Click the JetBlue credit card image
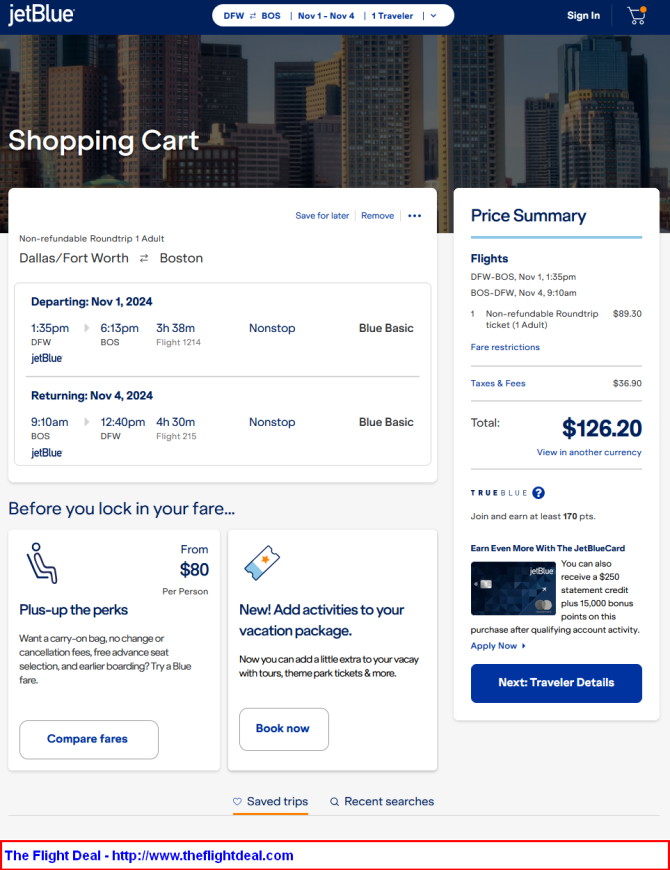Viewport: 670px width, 870px height. [513, 588]
